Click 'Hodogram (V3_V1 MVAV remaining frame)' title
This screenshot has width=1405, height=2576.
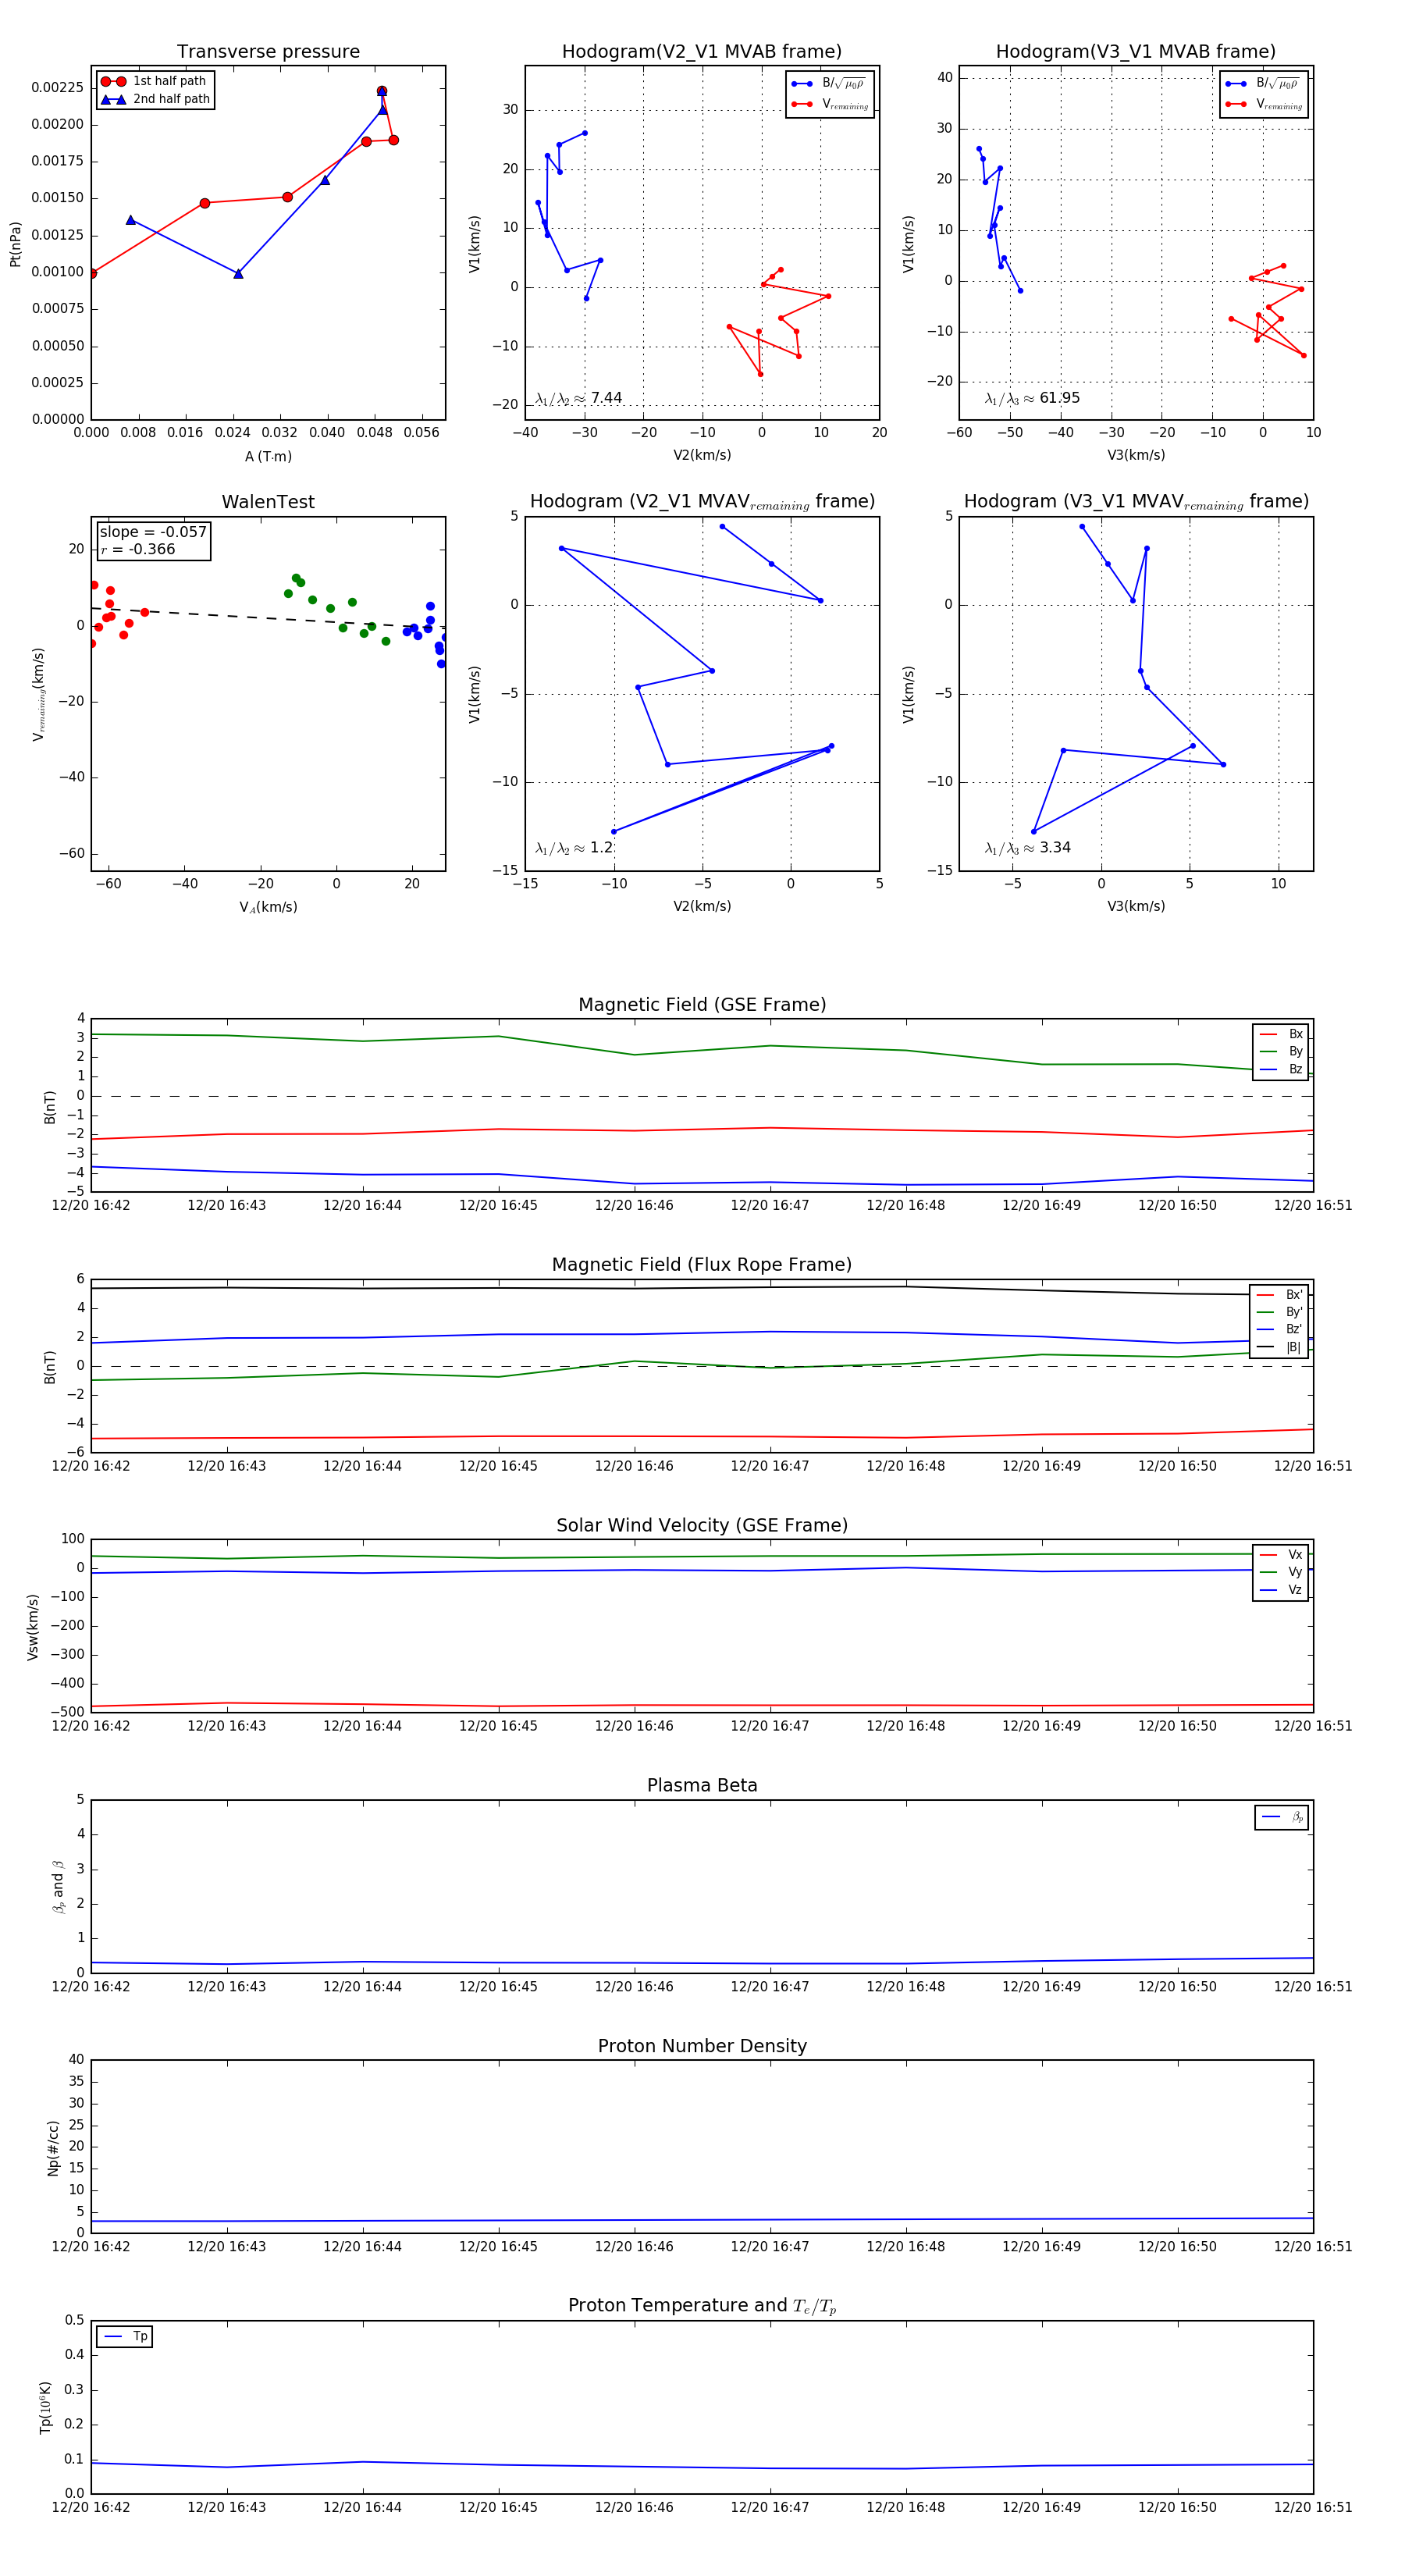pyautogui.click(x=1136, y=502)
